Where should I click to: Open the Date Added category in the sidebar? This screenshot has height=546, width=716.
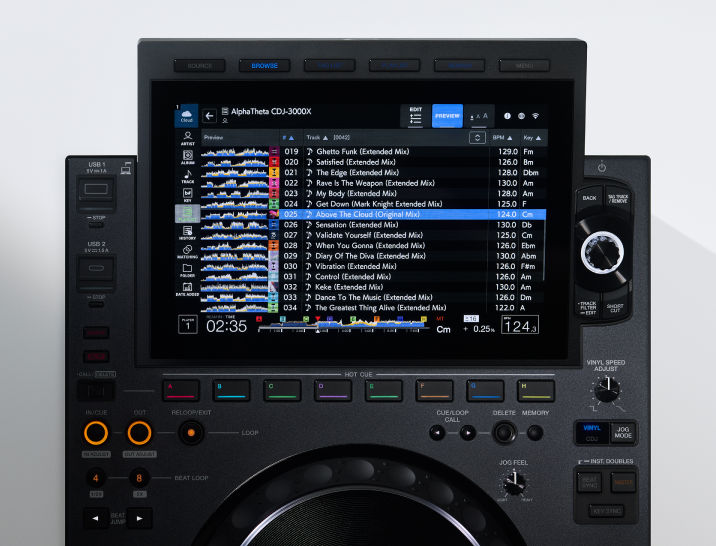[187, 289]
